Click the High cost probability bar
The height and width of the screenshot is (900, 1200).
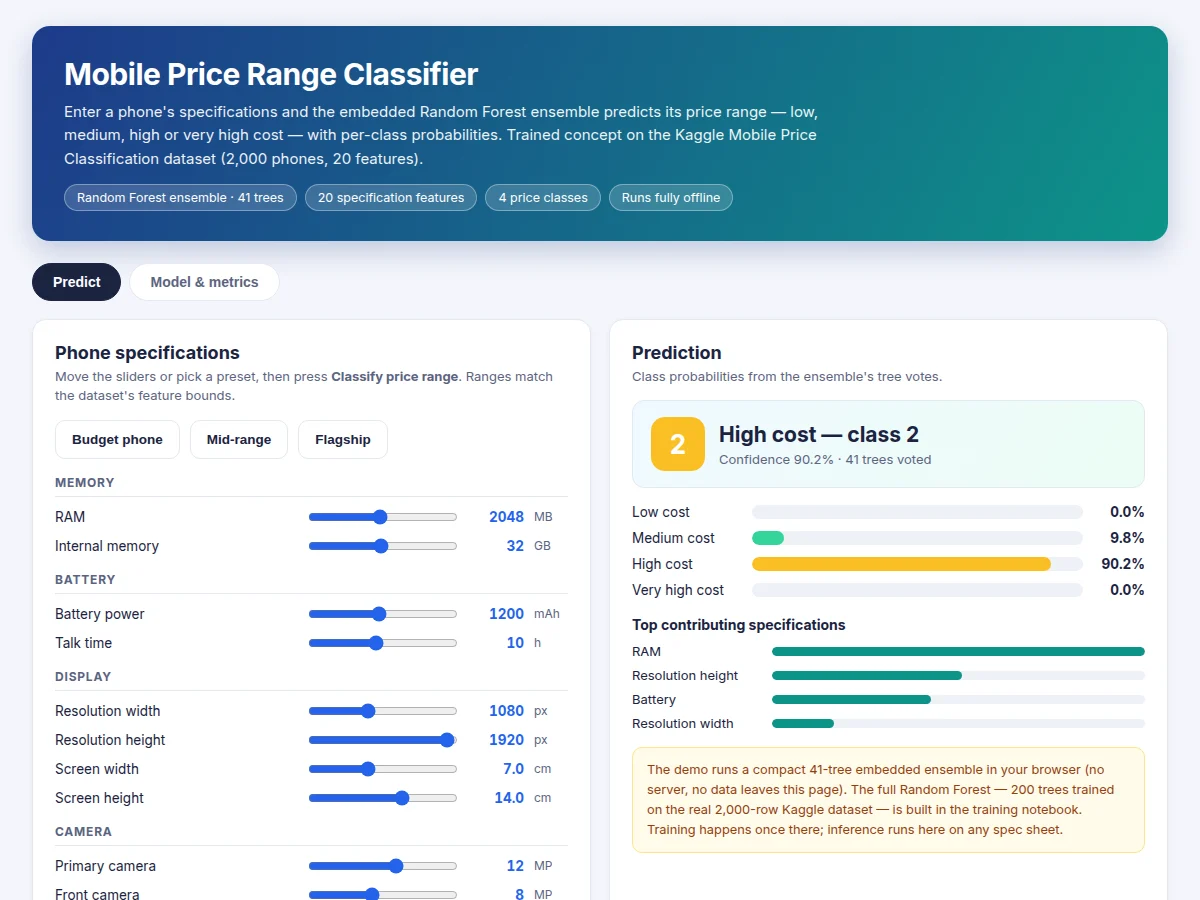click(917, 564)
